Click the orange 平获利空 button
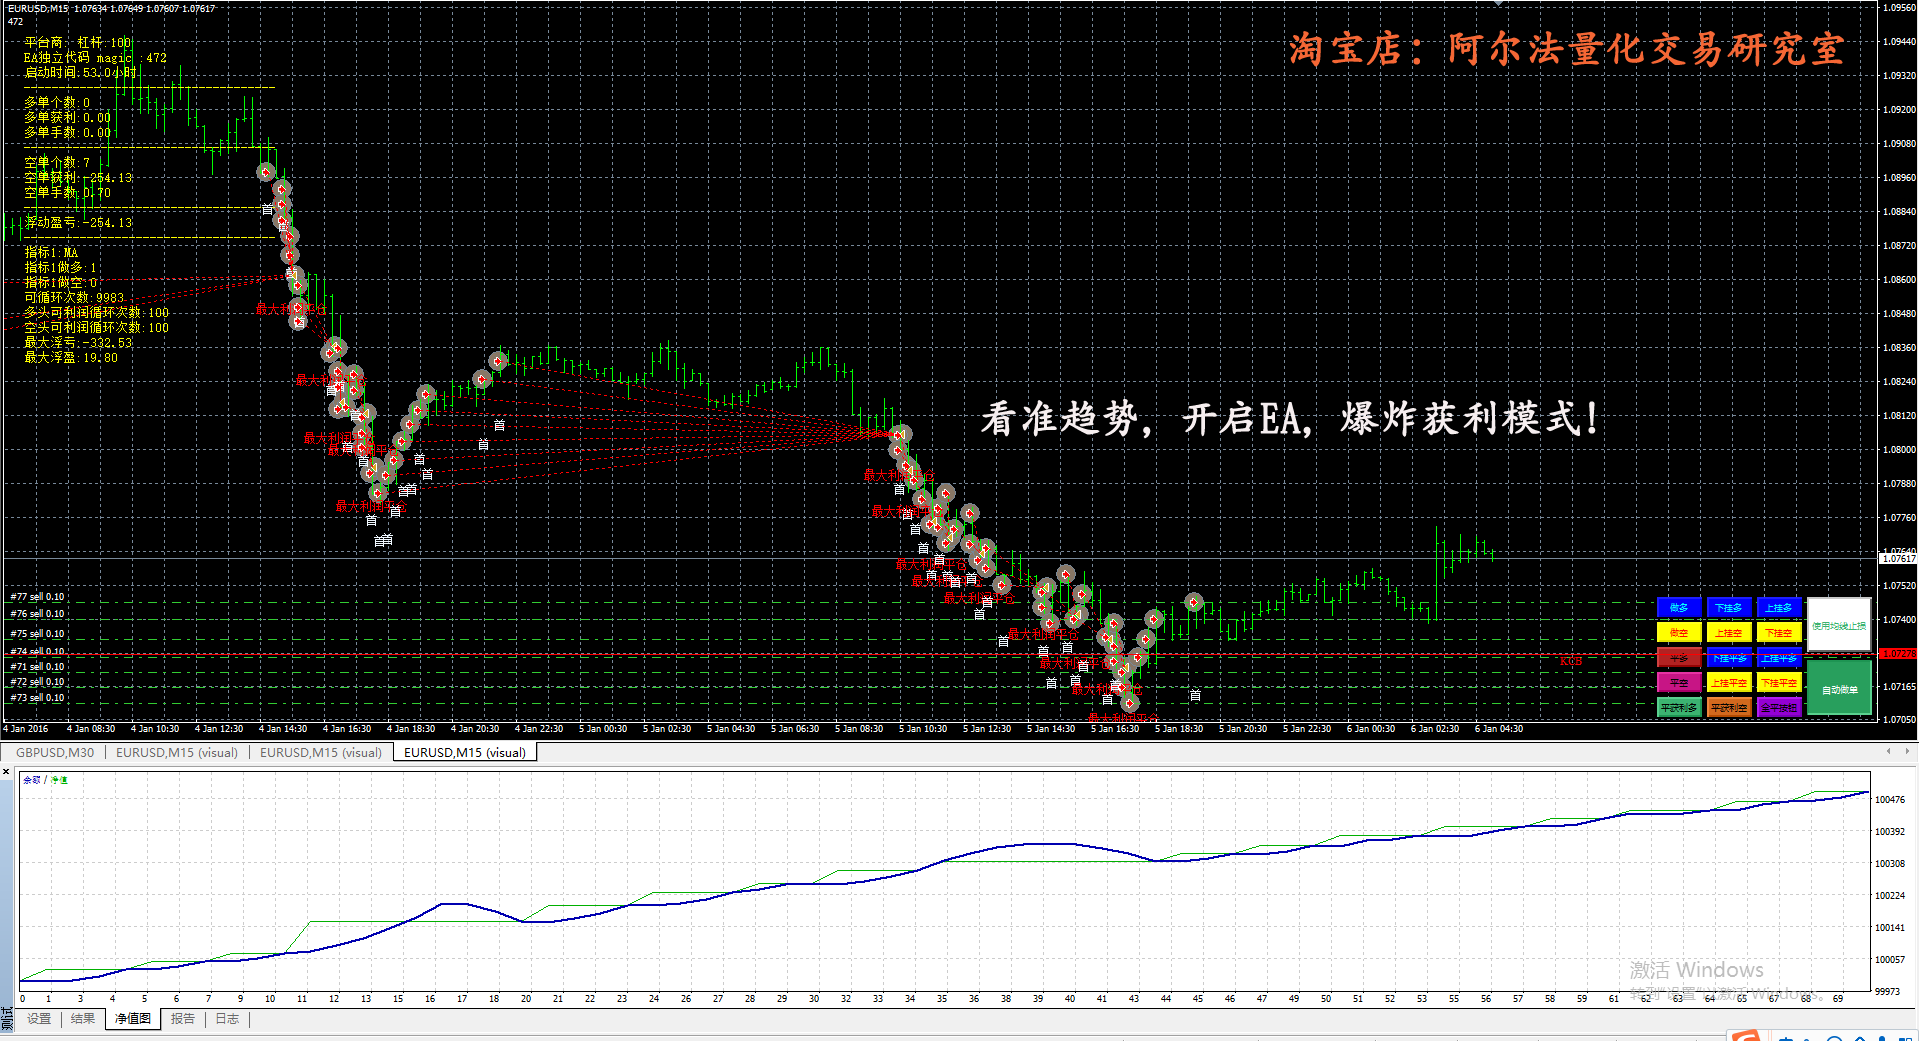Screen dimensions: 1919x1041 click(1729, 707)
